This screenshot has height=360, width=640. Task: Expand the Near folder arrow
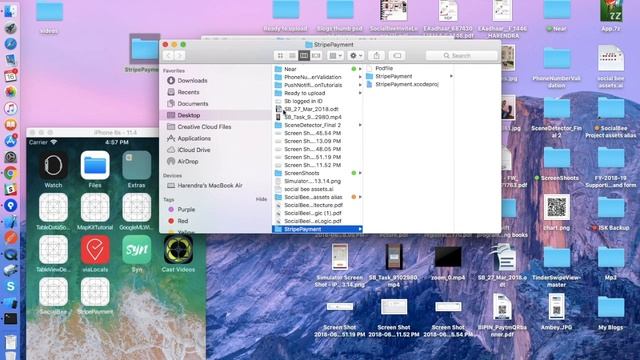coord(360,69)
